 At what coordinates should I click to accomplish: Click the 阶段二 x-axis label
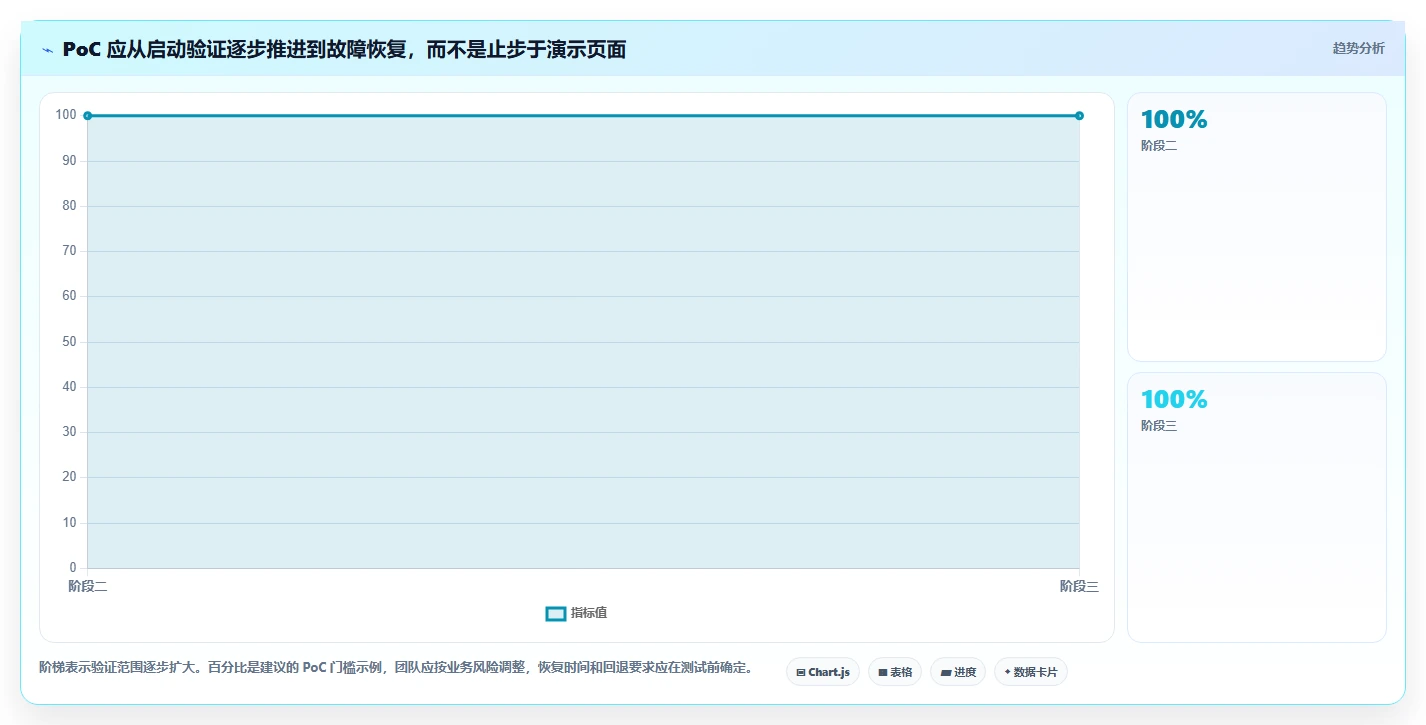88,587
